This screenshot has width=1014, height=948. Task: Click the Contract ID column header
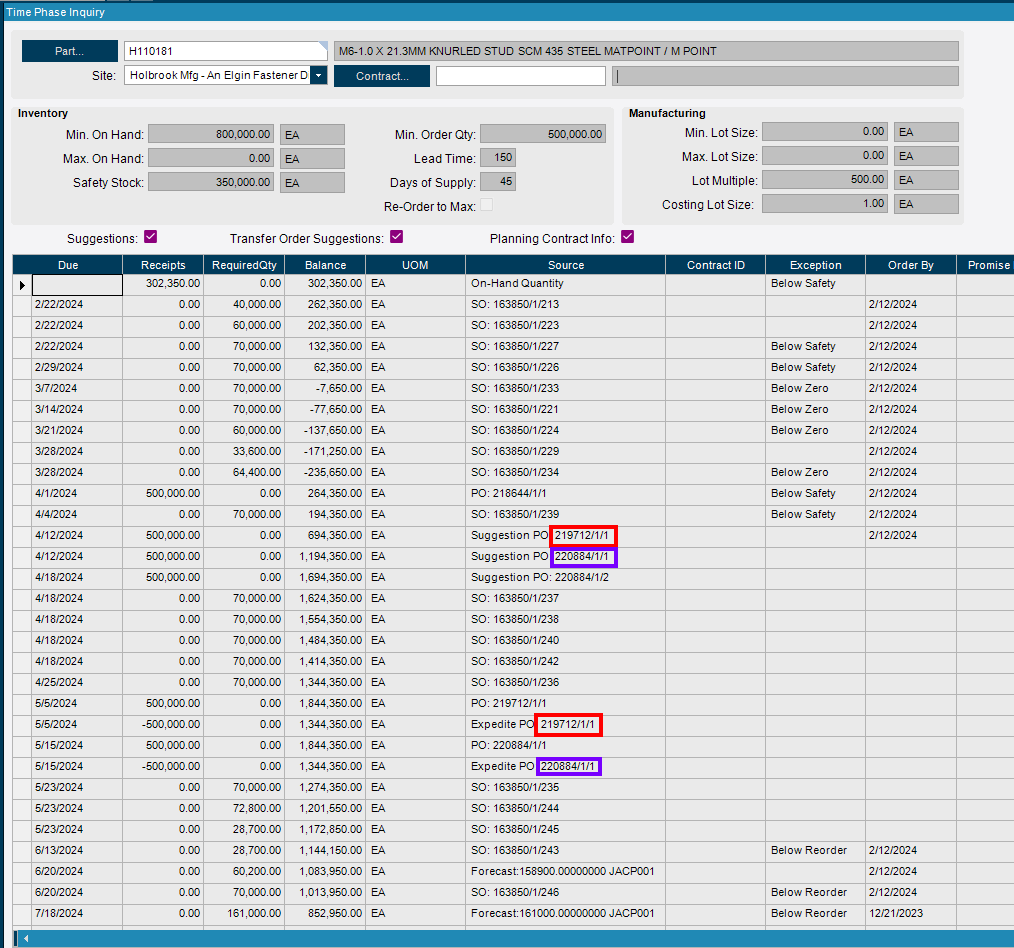[716, 265]
